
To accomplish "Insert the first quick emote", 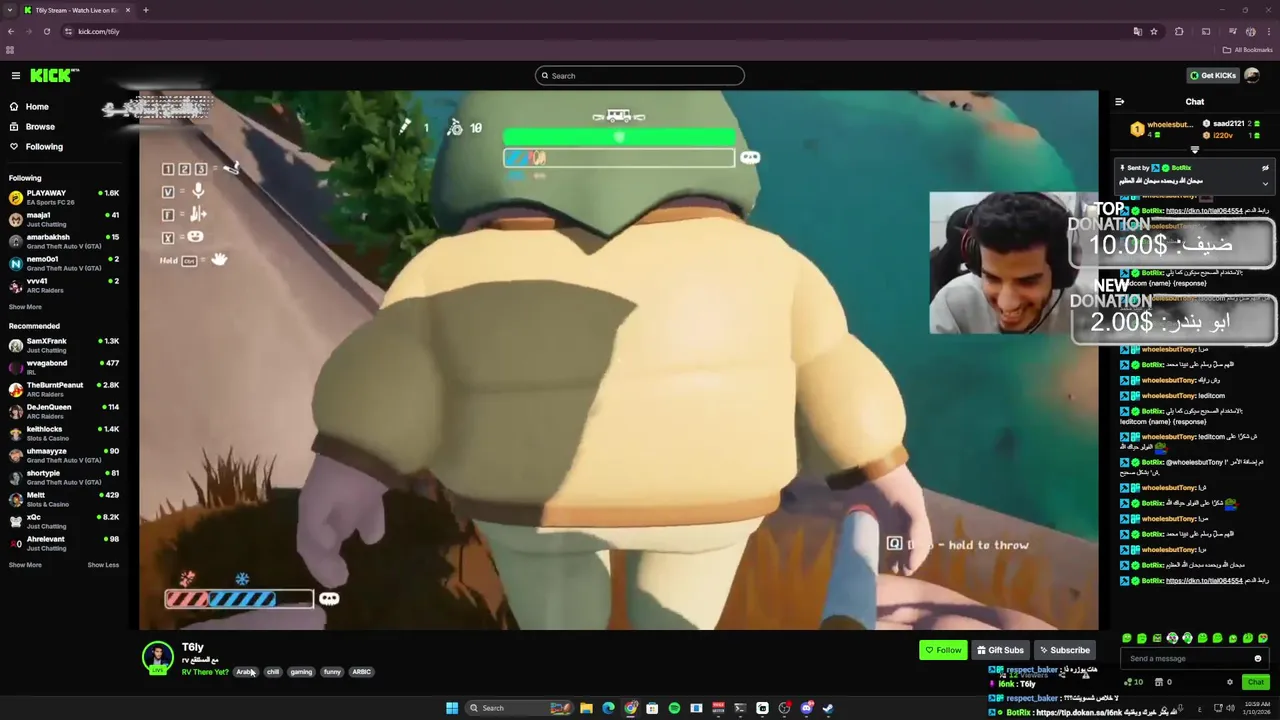I will coord(1127,638).
